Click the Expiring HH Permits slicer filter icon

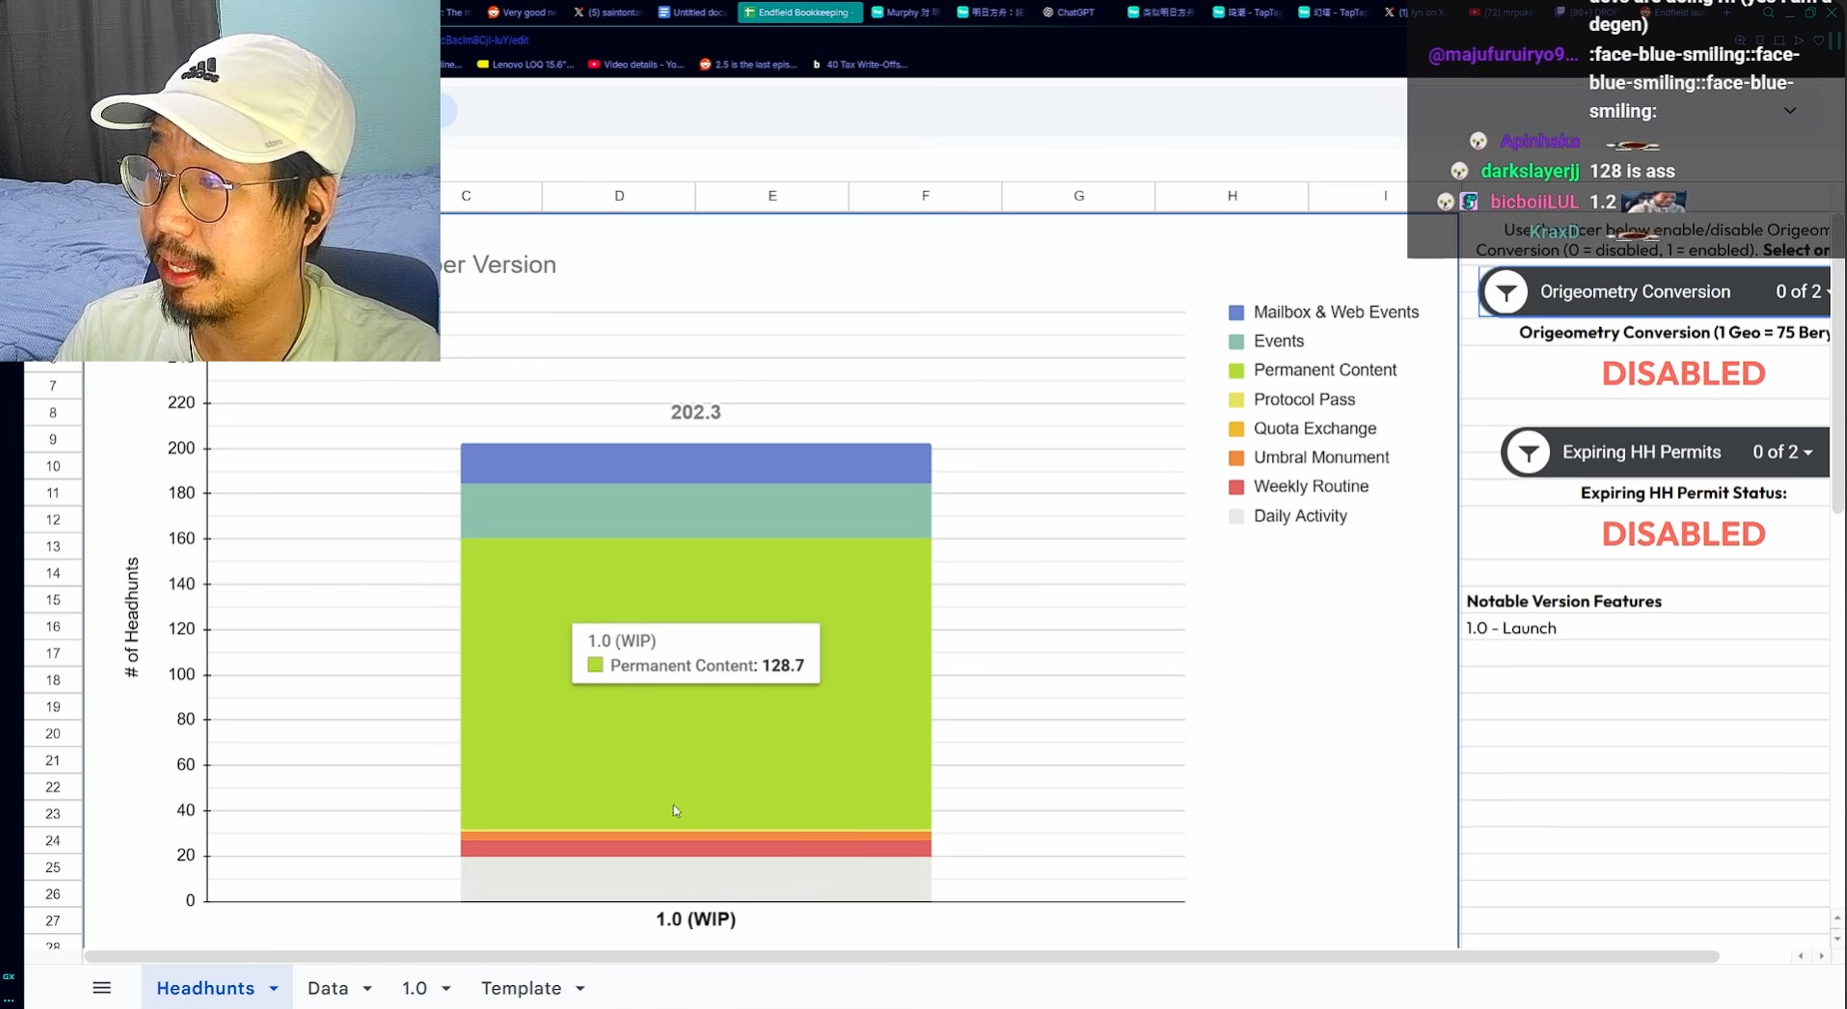click(x=1528, y=453)
